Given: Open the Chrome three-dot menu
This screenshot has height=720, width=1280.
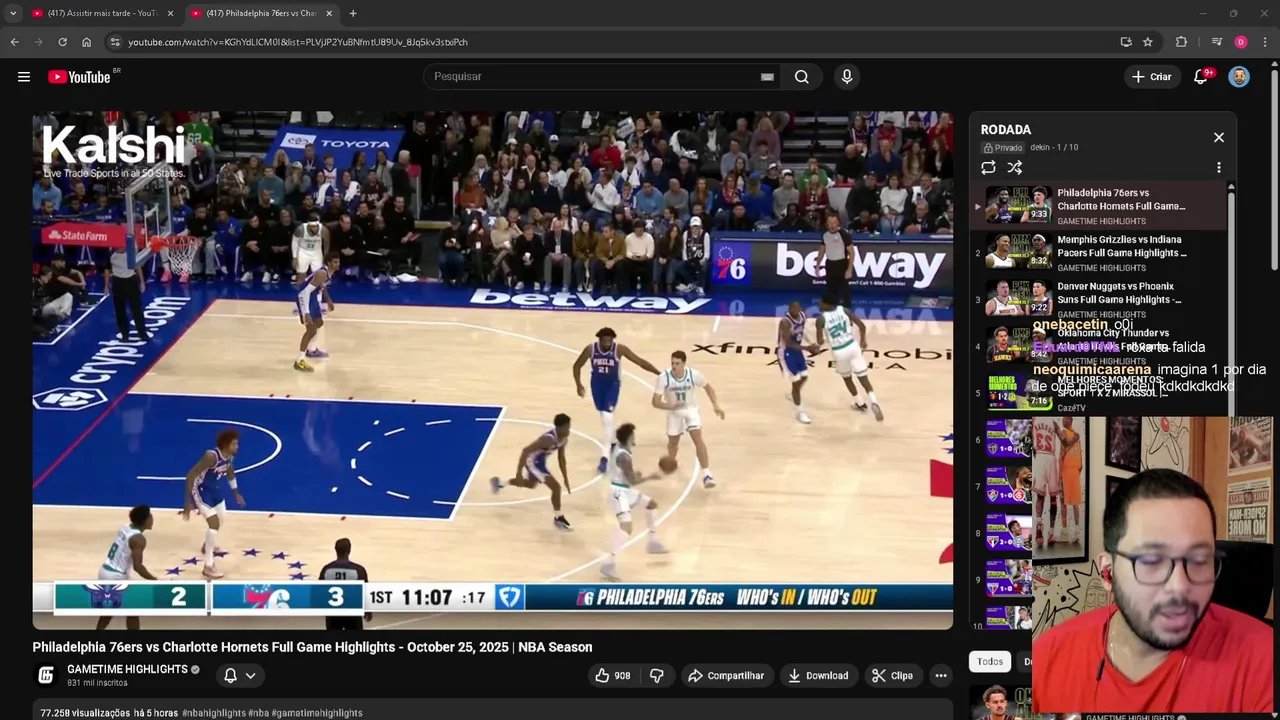Looking at the screenshot, I should [1266, 42].
